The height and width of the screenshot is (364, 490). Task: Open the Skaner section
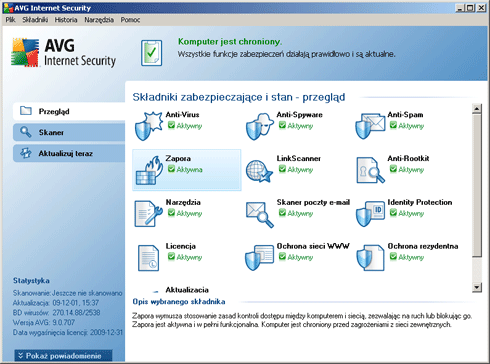69,132
